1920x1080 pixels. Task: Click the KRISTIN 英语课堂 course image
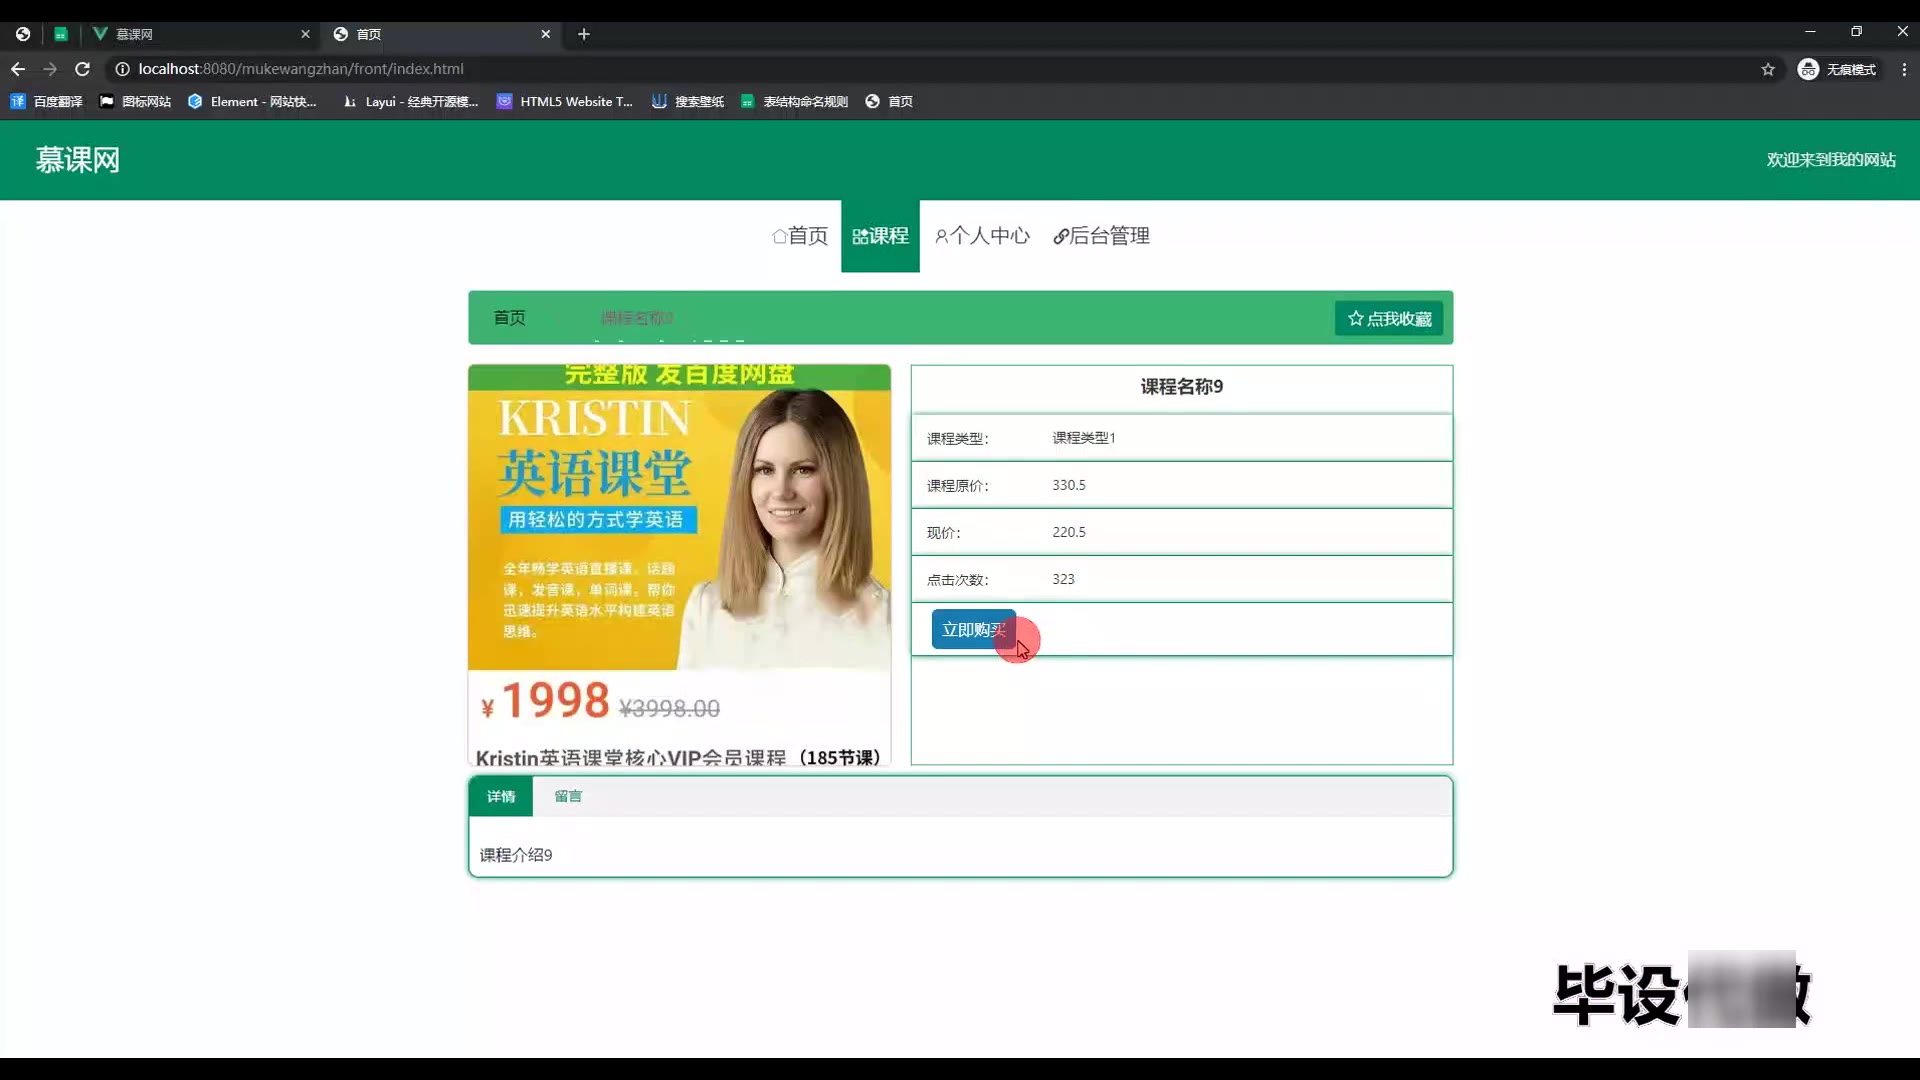click(x=679, y=565)
